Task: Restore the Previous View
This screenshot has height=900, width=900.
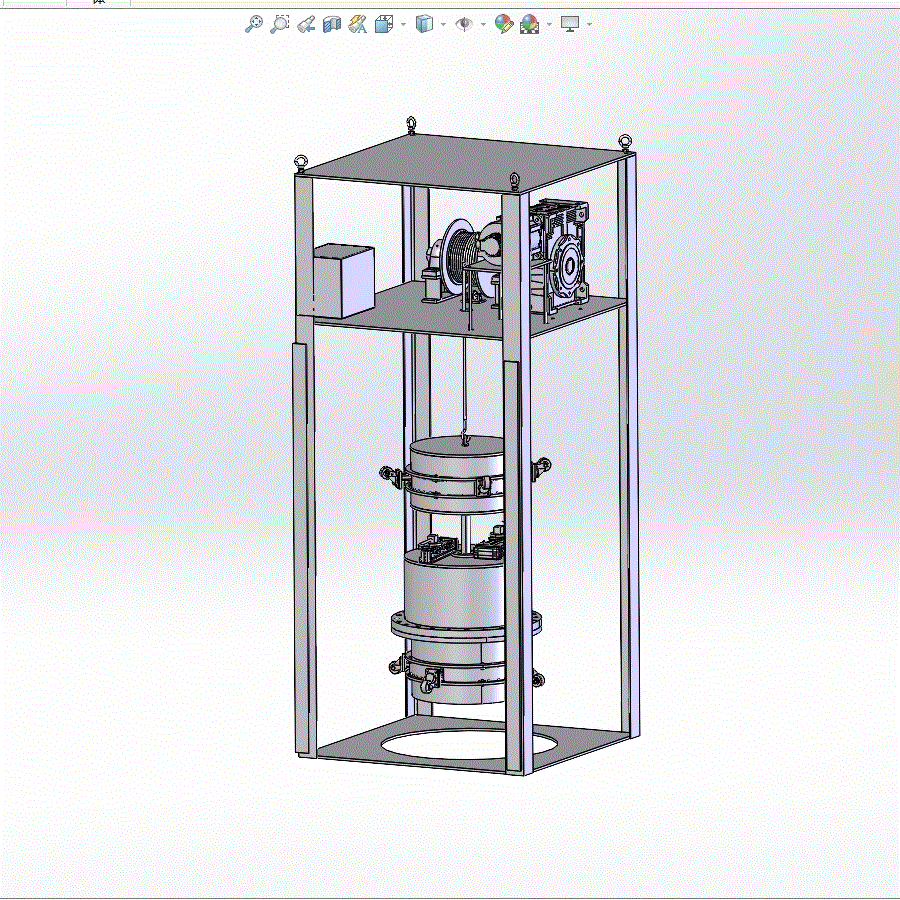Action: (x=306, y=24)
